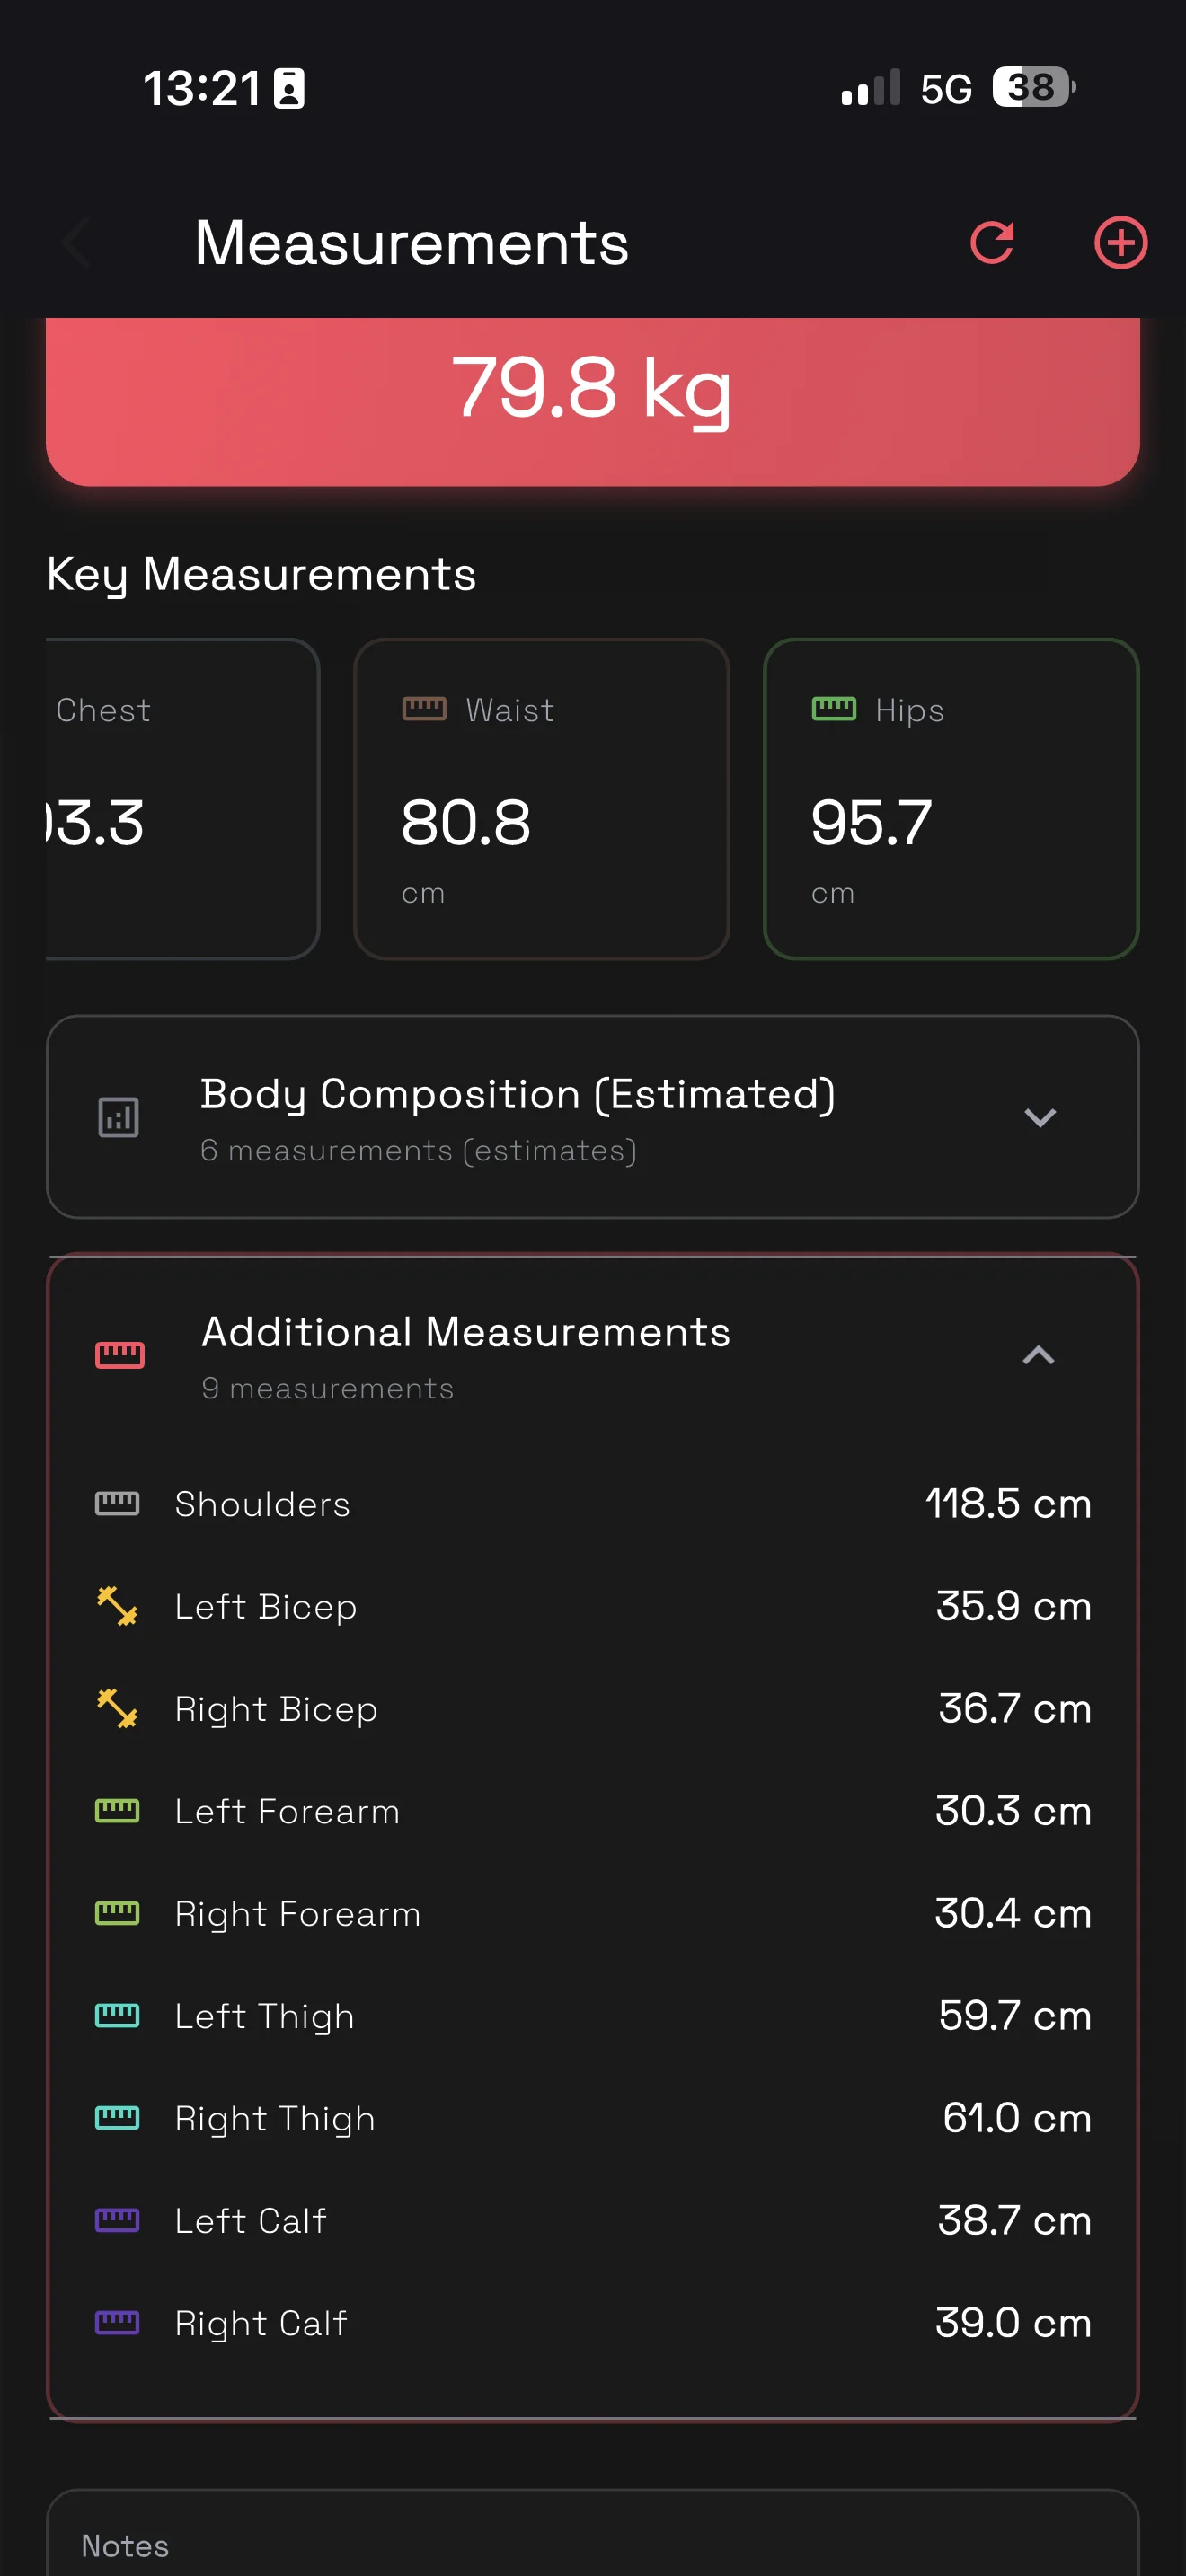Open the Body Composition (Estimated) section title
The height and width of the screenshot is (2576, 1186).
[x=517, y=1094]
